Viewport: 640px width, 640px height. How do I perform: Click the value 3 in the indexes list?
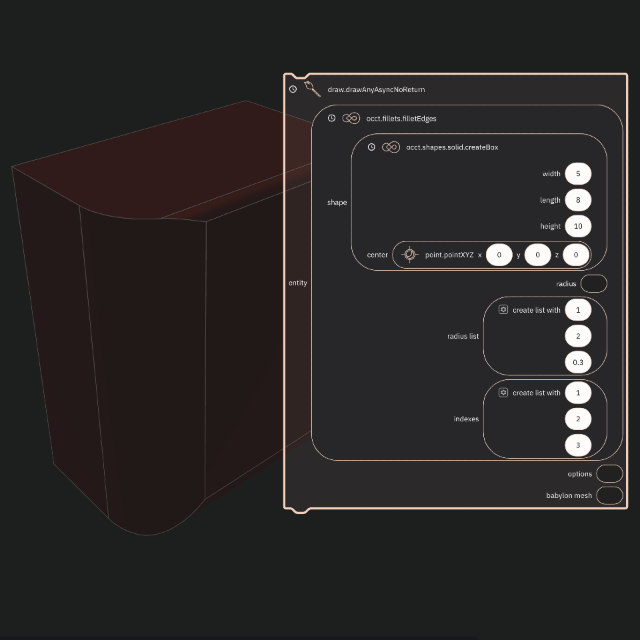(x=578, y=445)
